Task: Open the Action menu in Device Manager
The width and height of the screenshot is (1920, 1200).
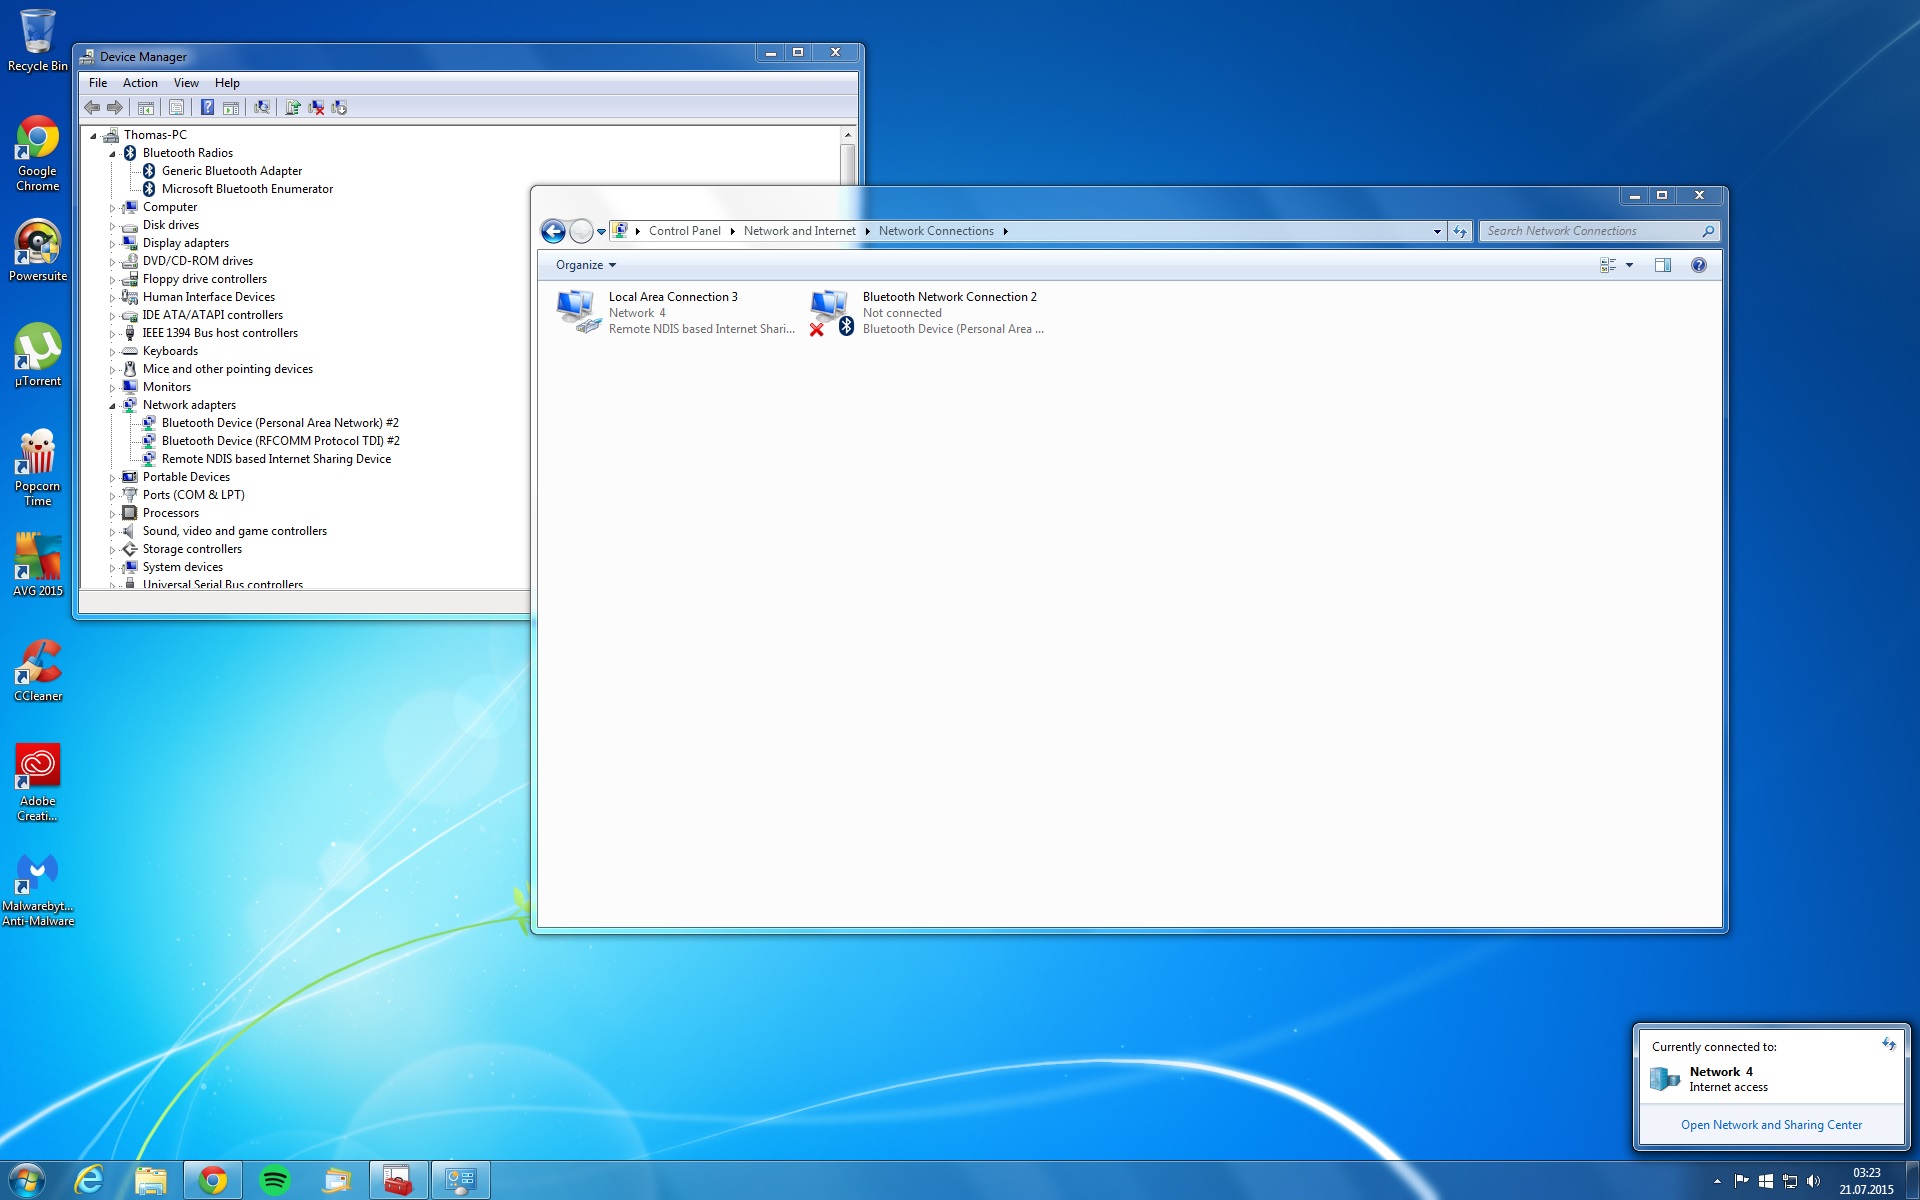Action: coord(140,83)
